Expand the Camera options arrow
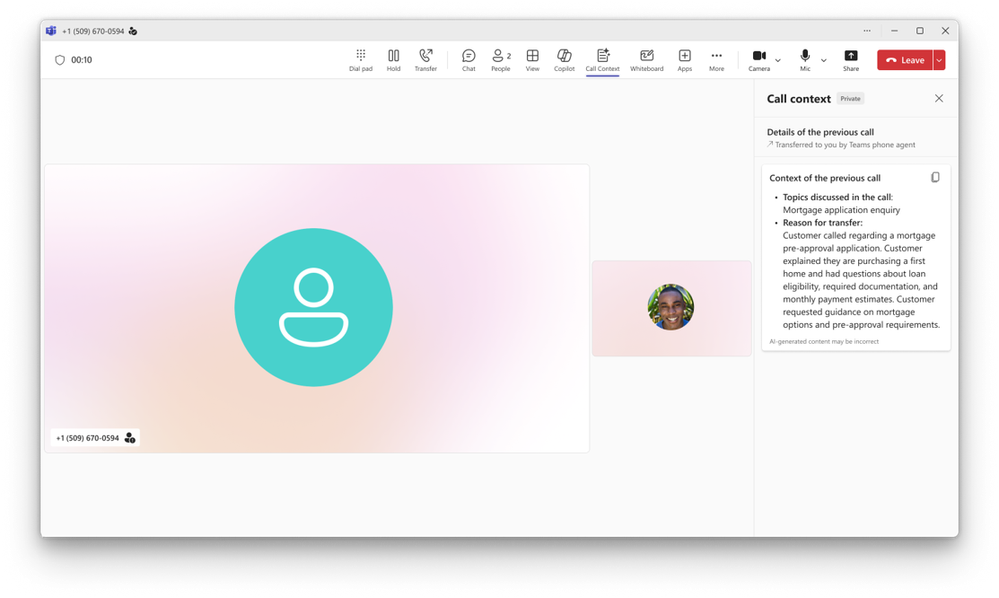 778,61
